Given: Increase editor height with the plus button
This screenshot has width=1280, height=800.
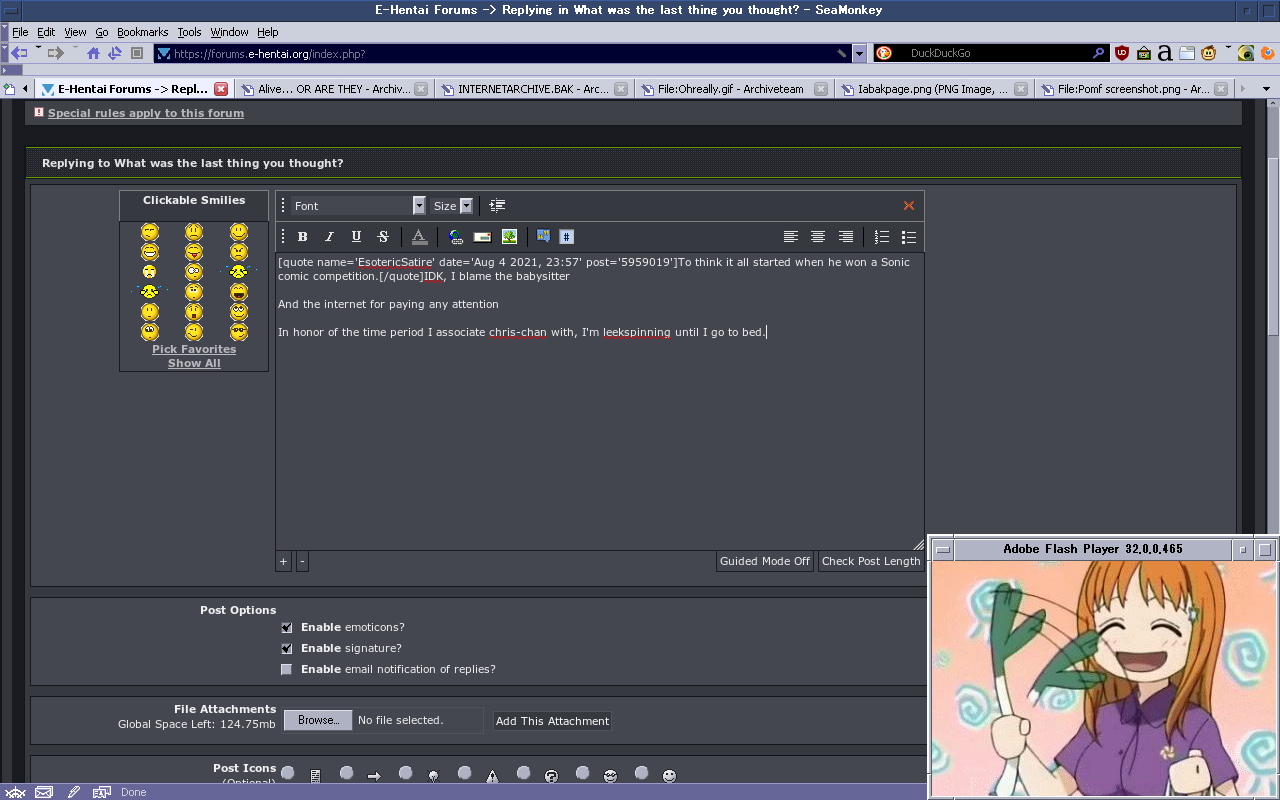Looking at the screenshot, I should (283, 562).
